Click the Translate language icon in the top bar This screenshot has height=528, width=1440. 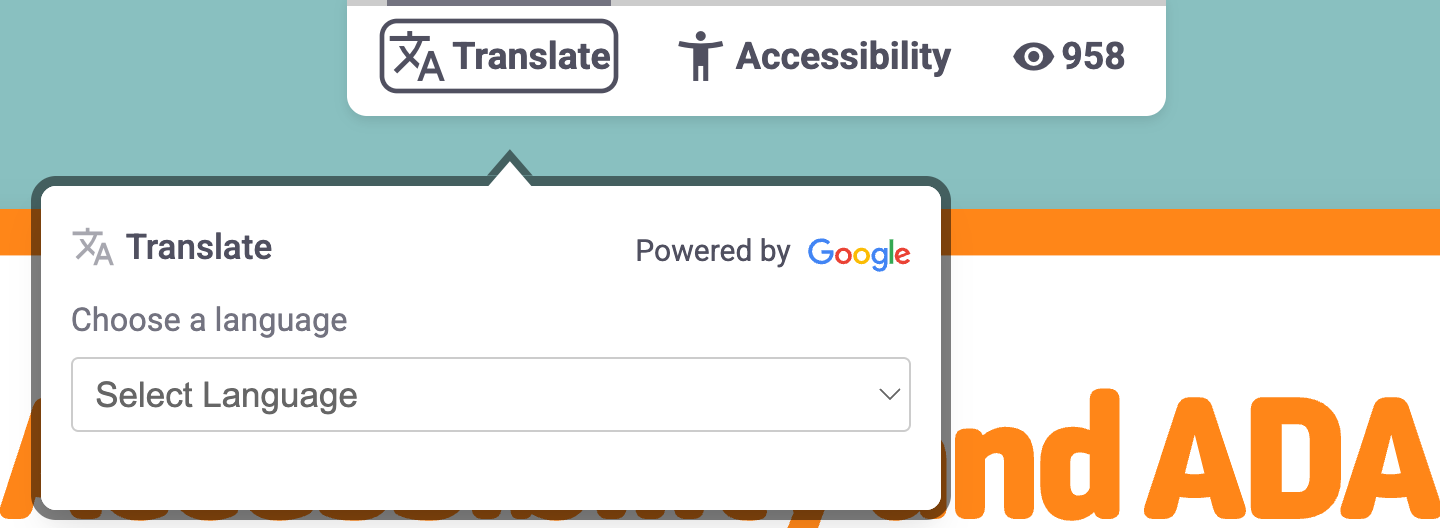[x=418, y=56]
